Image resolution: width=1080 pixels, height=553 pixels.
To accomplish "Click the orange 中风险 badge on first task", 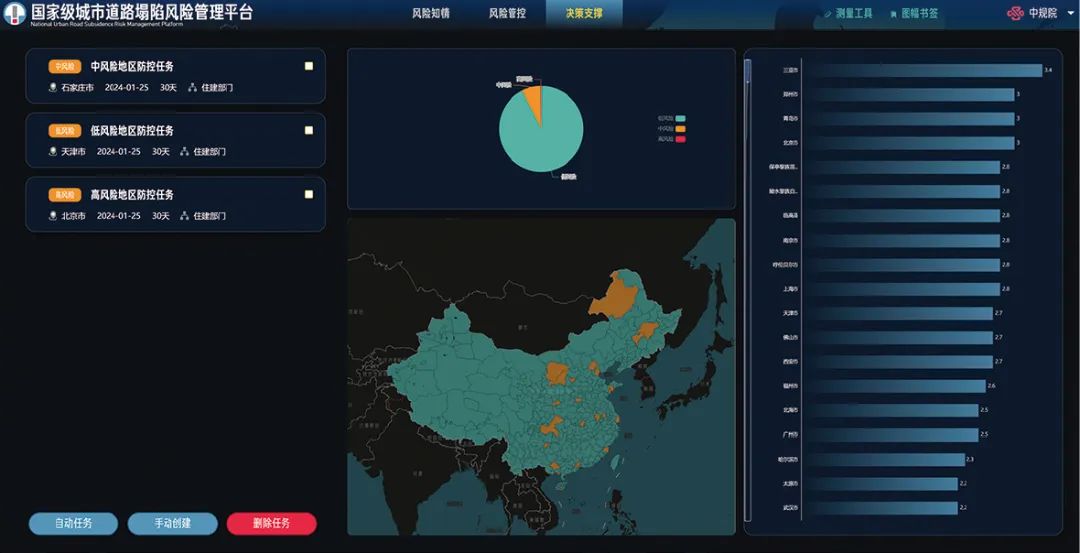I will 65,67.
